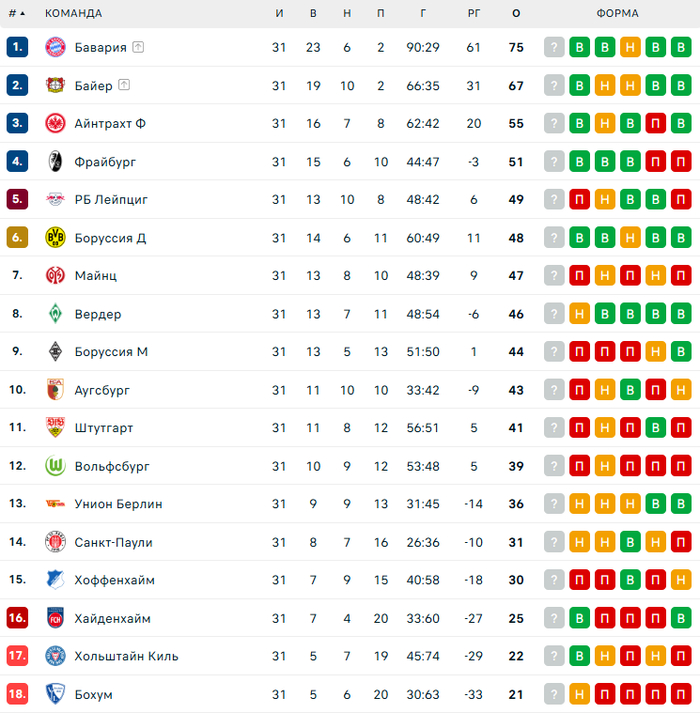Click the RB Leipzig team logo
Image resolution: width=700 pixels, height=713 pixels.
(55, 199)
